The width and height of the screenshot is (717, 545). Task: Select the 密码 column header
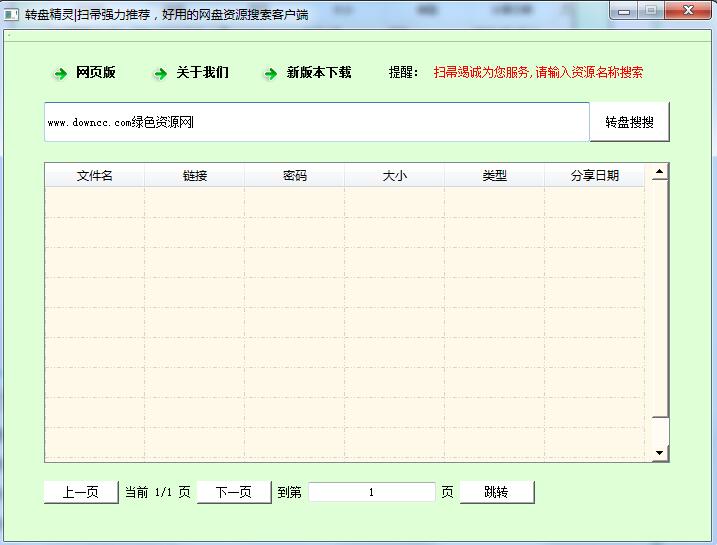(x=295, y=176)
